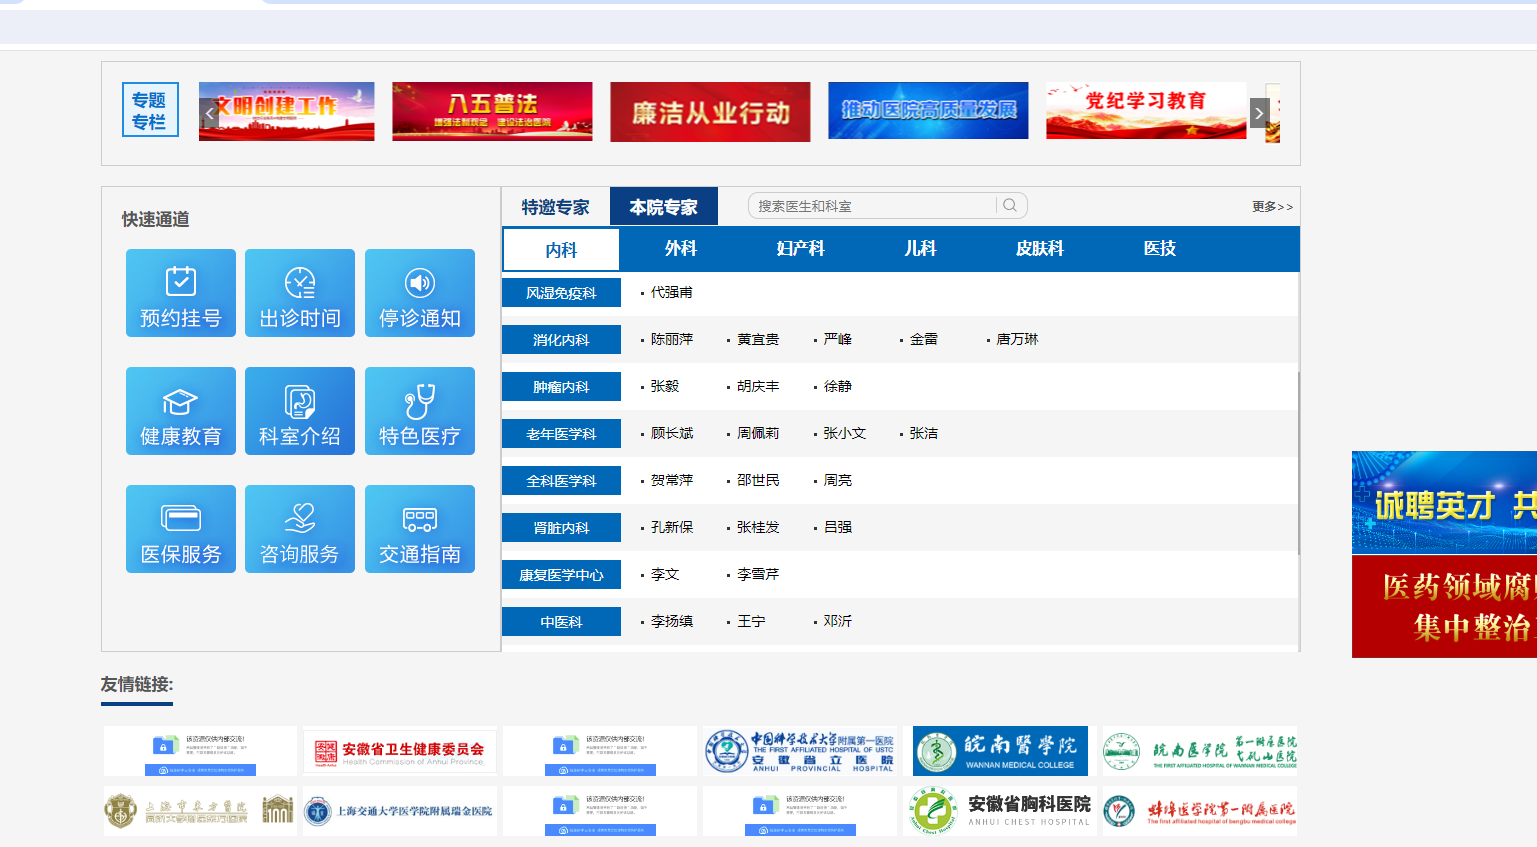Visit 上海交通大学医学院附属瑞金医院 link

400,811
